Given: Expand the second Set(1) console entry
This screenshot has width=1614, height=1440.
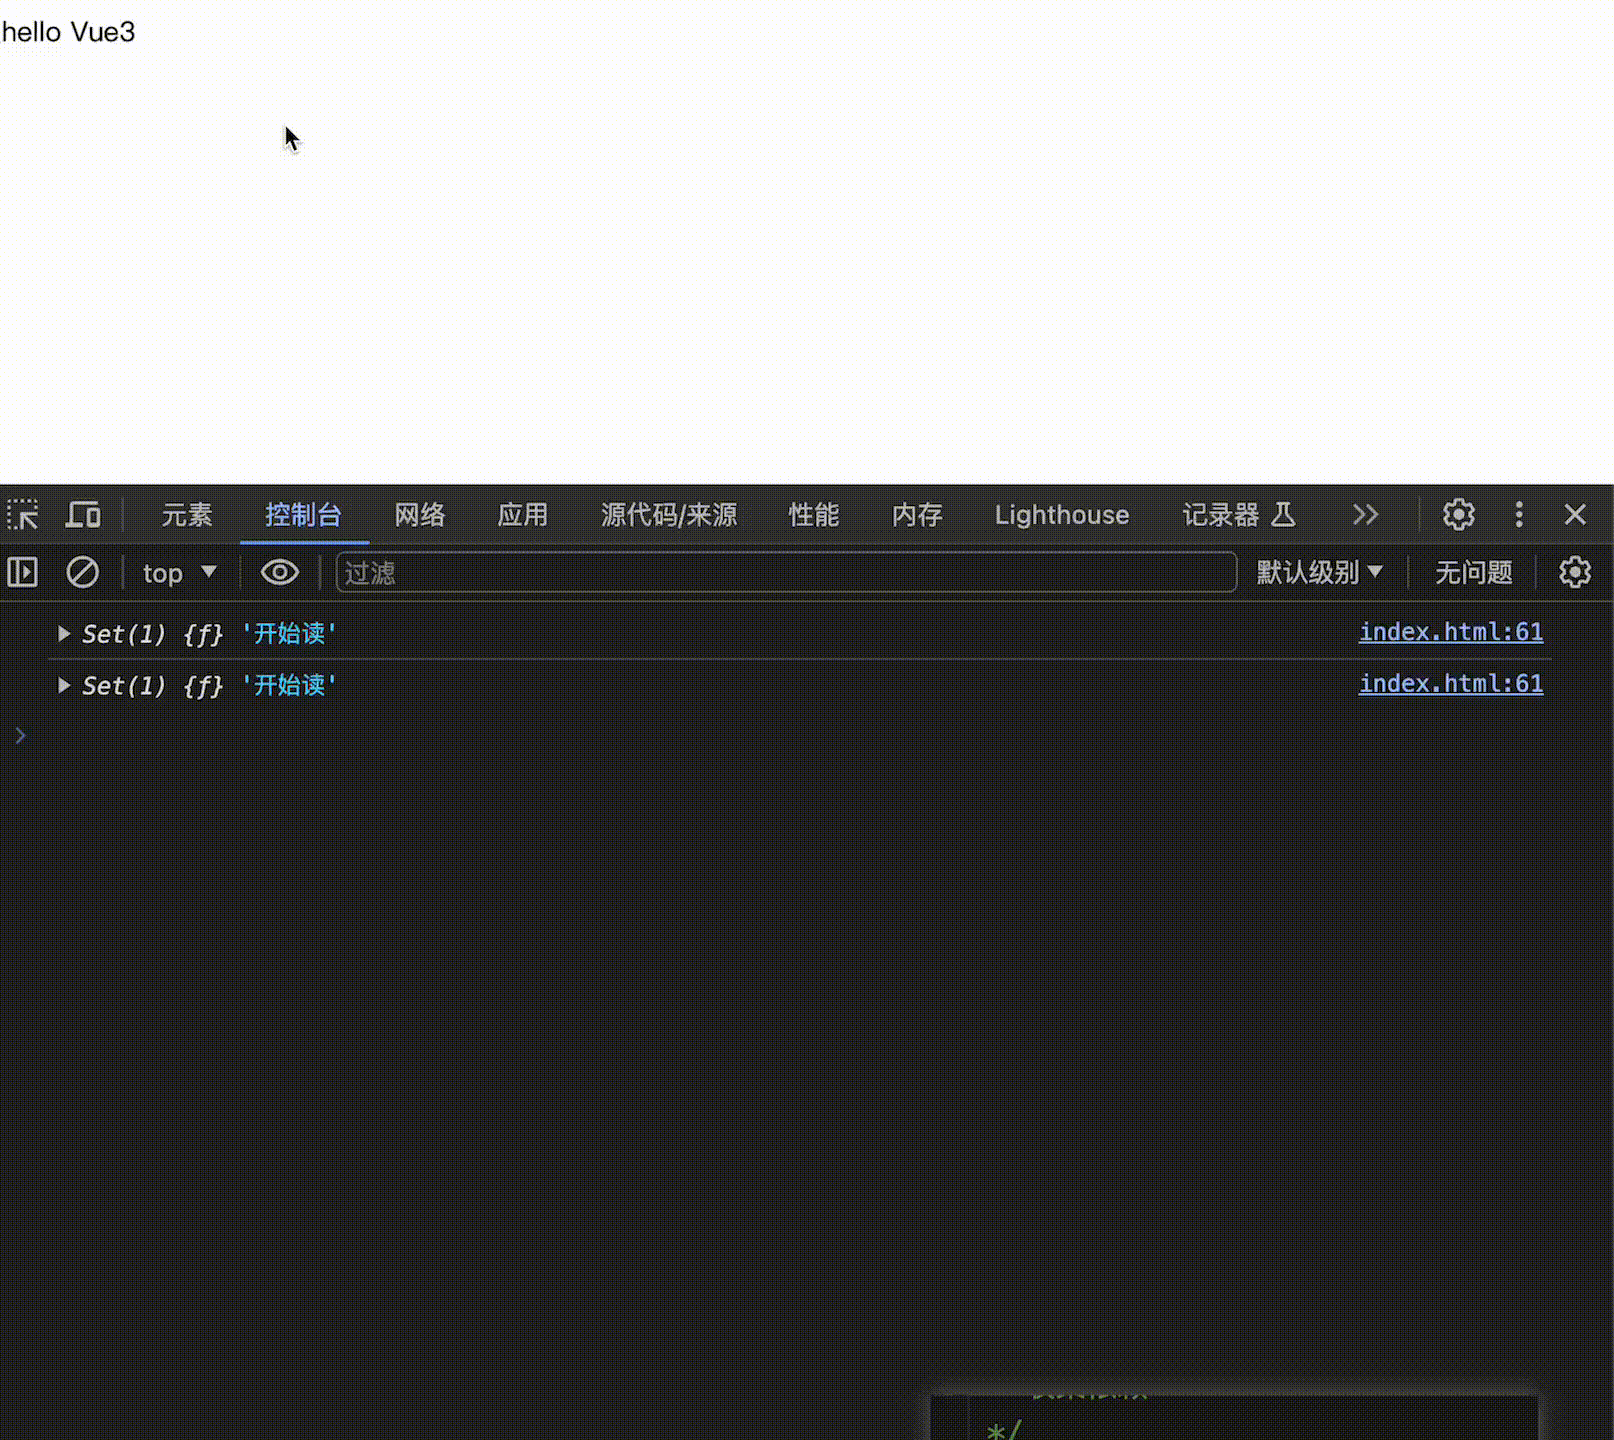Looking at the screenshot, I should tap(63, 685).
